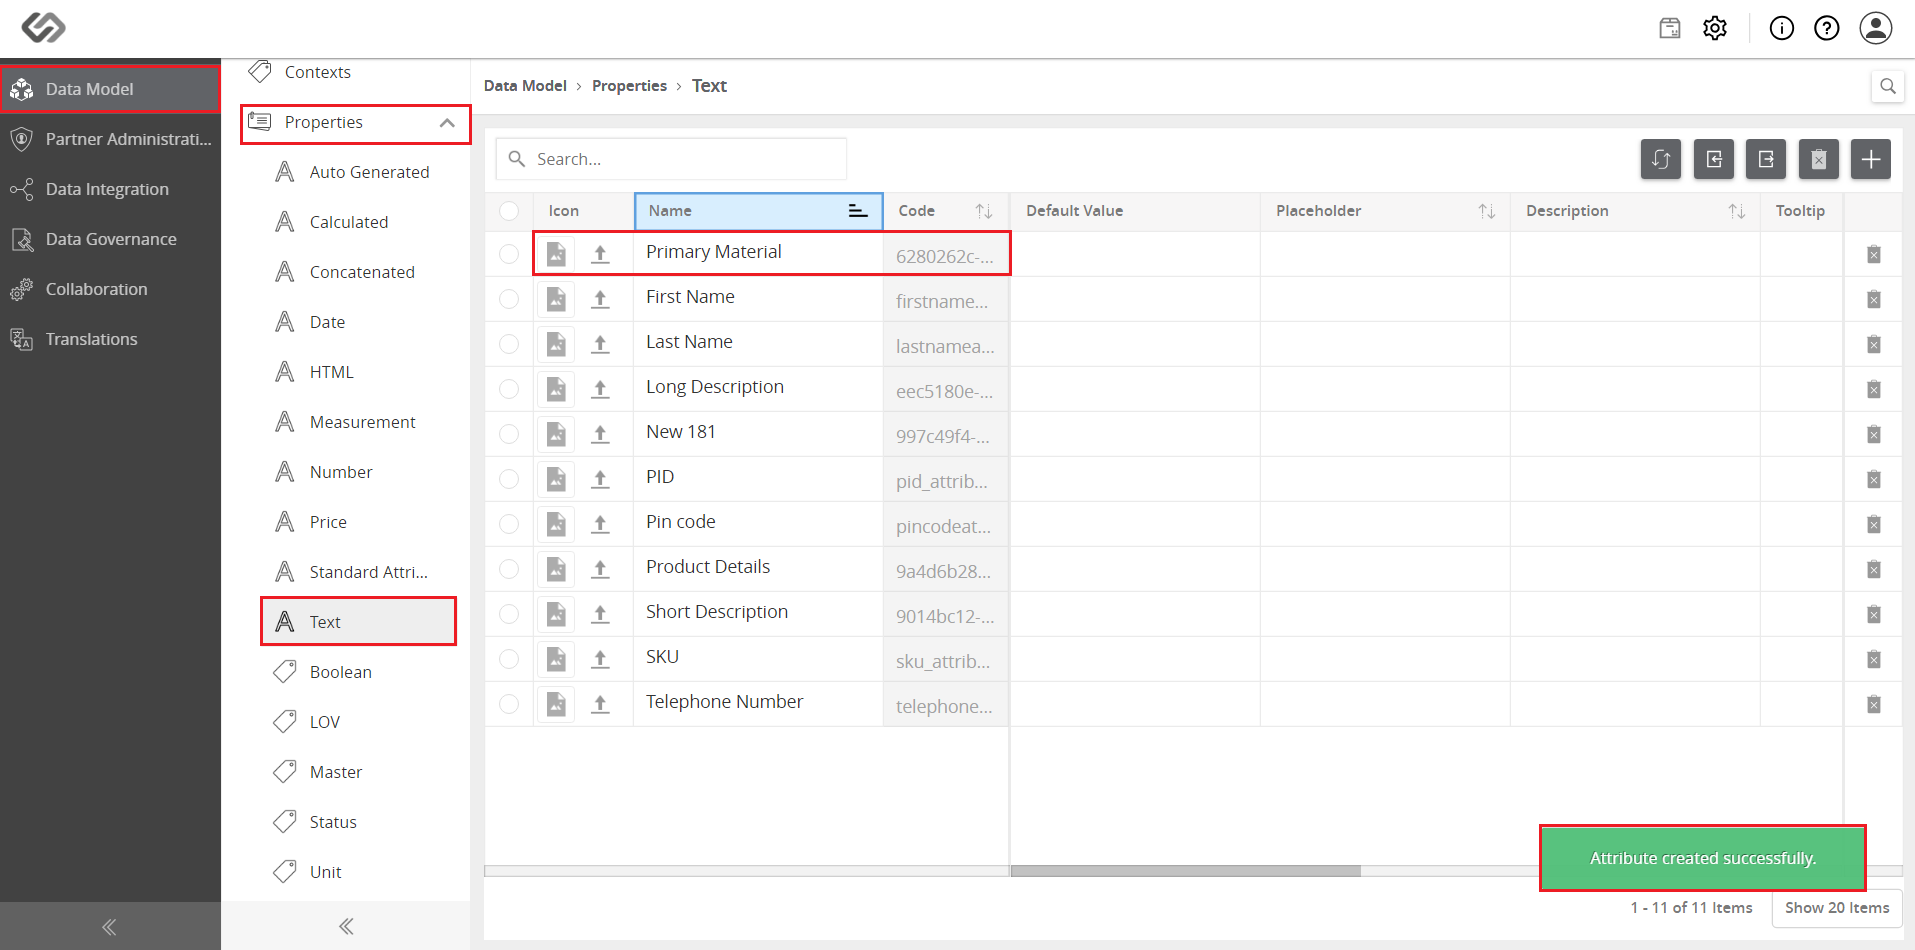
Task: Select the Measurement property type
Action: pyautogui.click(x=359, y=422)
